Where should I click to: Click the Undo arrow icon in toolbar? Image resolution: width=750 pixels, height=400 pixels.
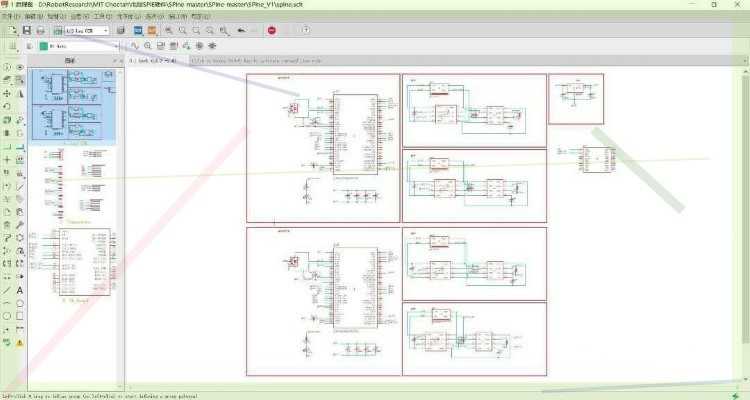tap(242, 31)
